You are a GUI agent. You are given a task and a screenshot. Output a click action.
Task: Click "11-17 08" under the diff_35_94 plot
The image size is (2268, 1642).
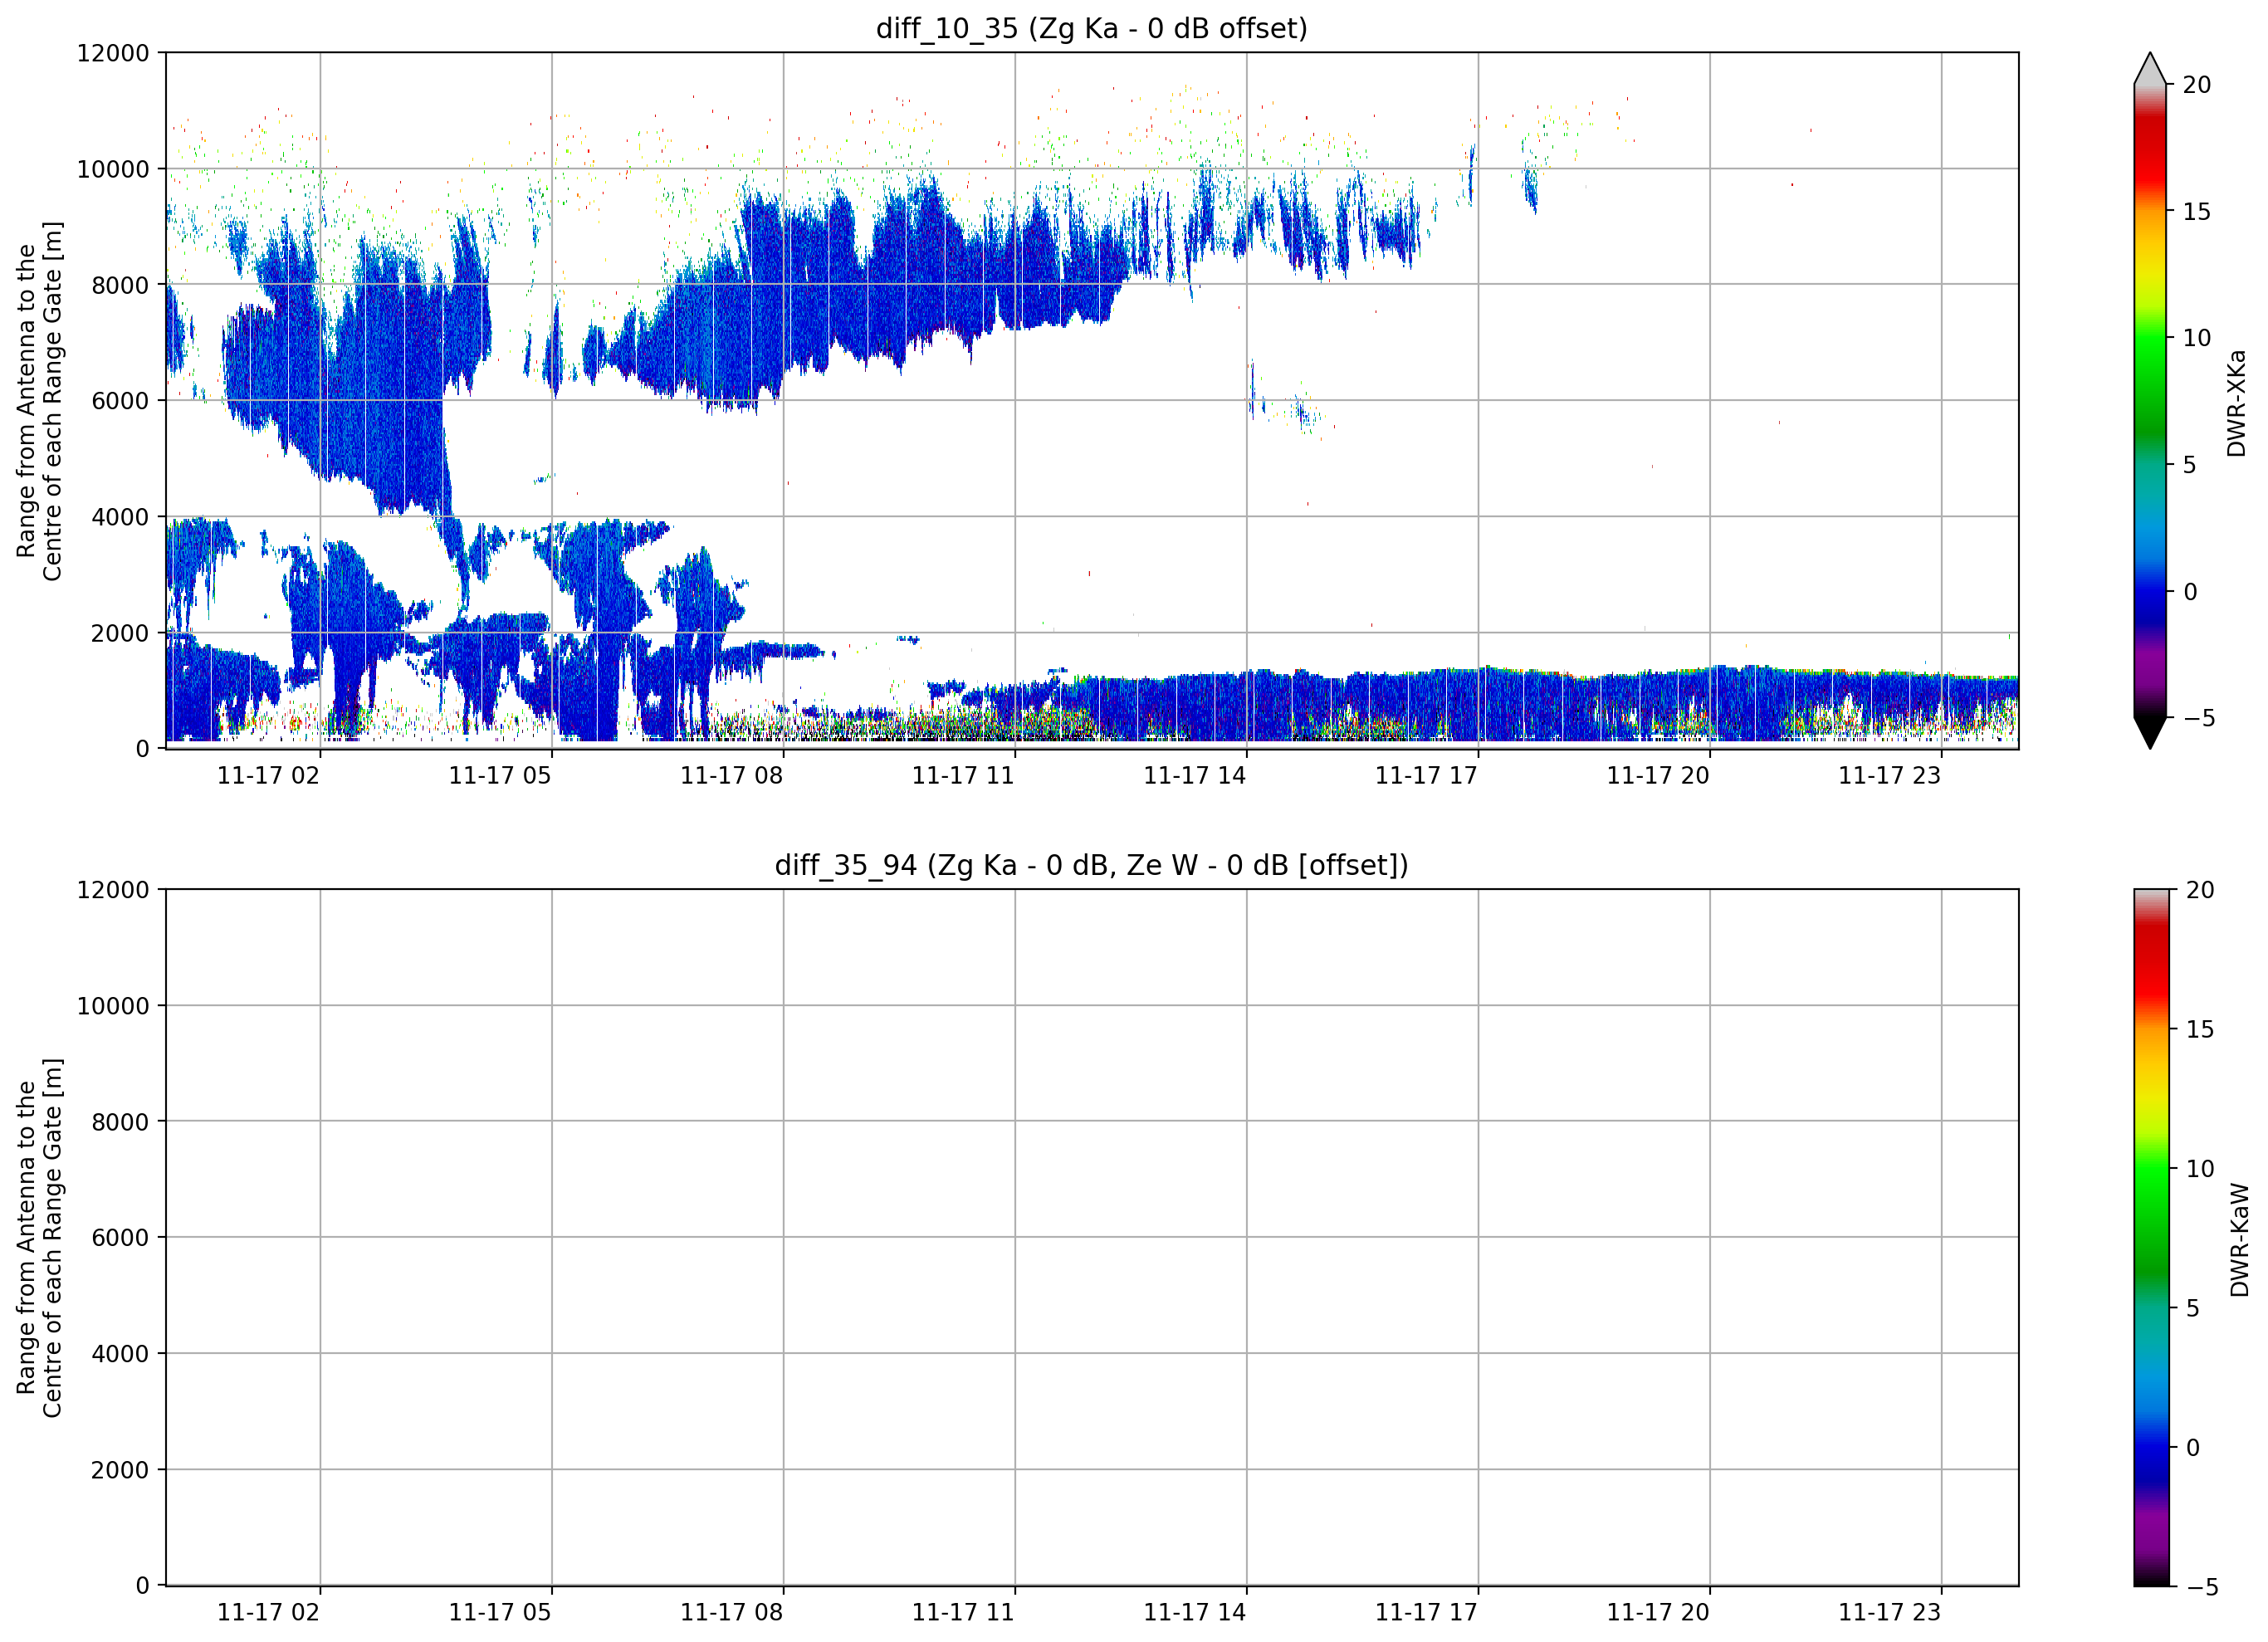coord(731,1613)
